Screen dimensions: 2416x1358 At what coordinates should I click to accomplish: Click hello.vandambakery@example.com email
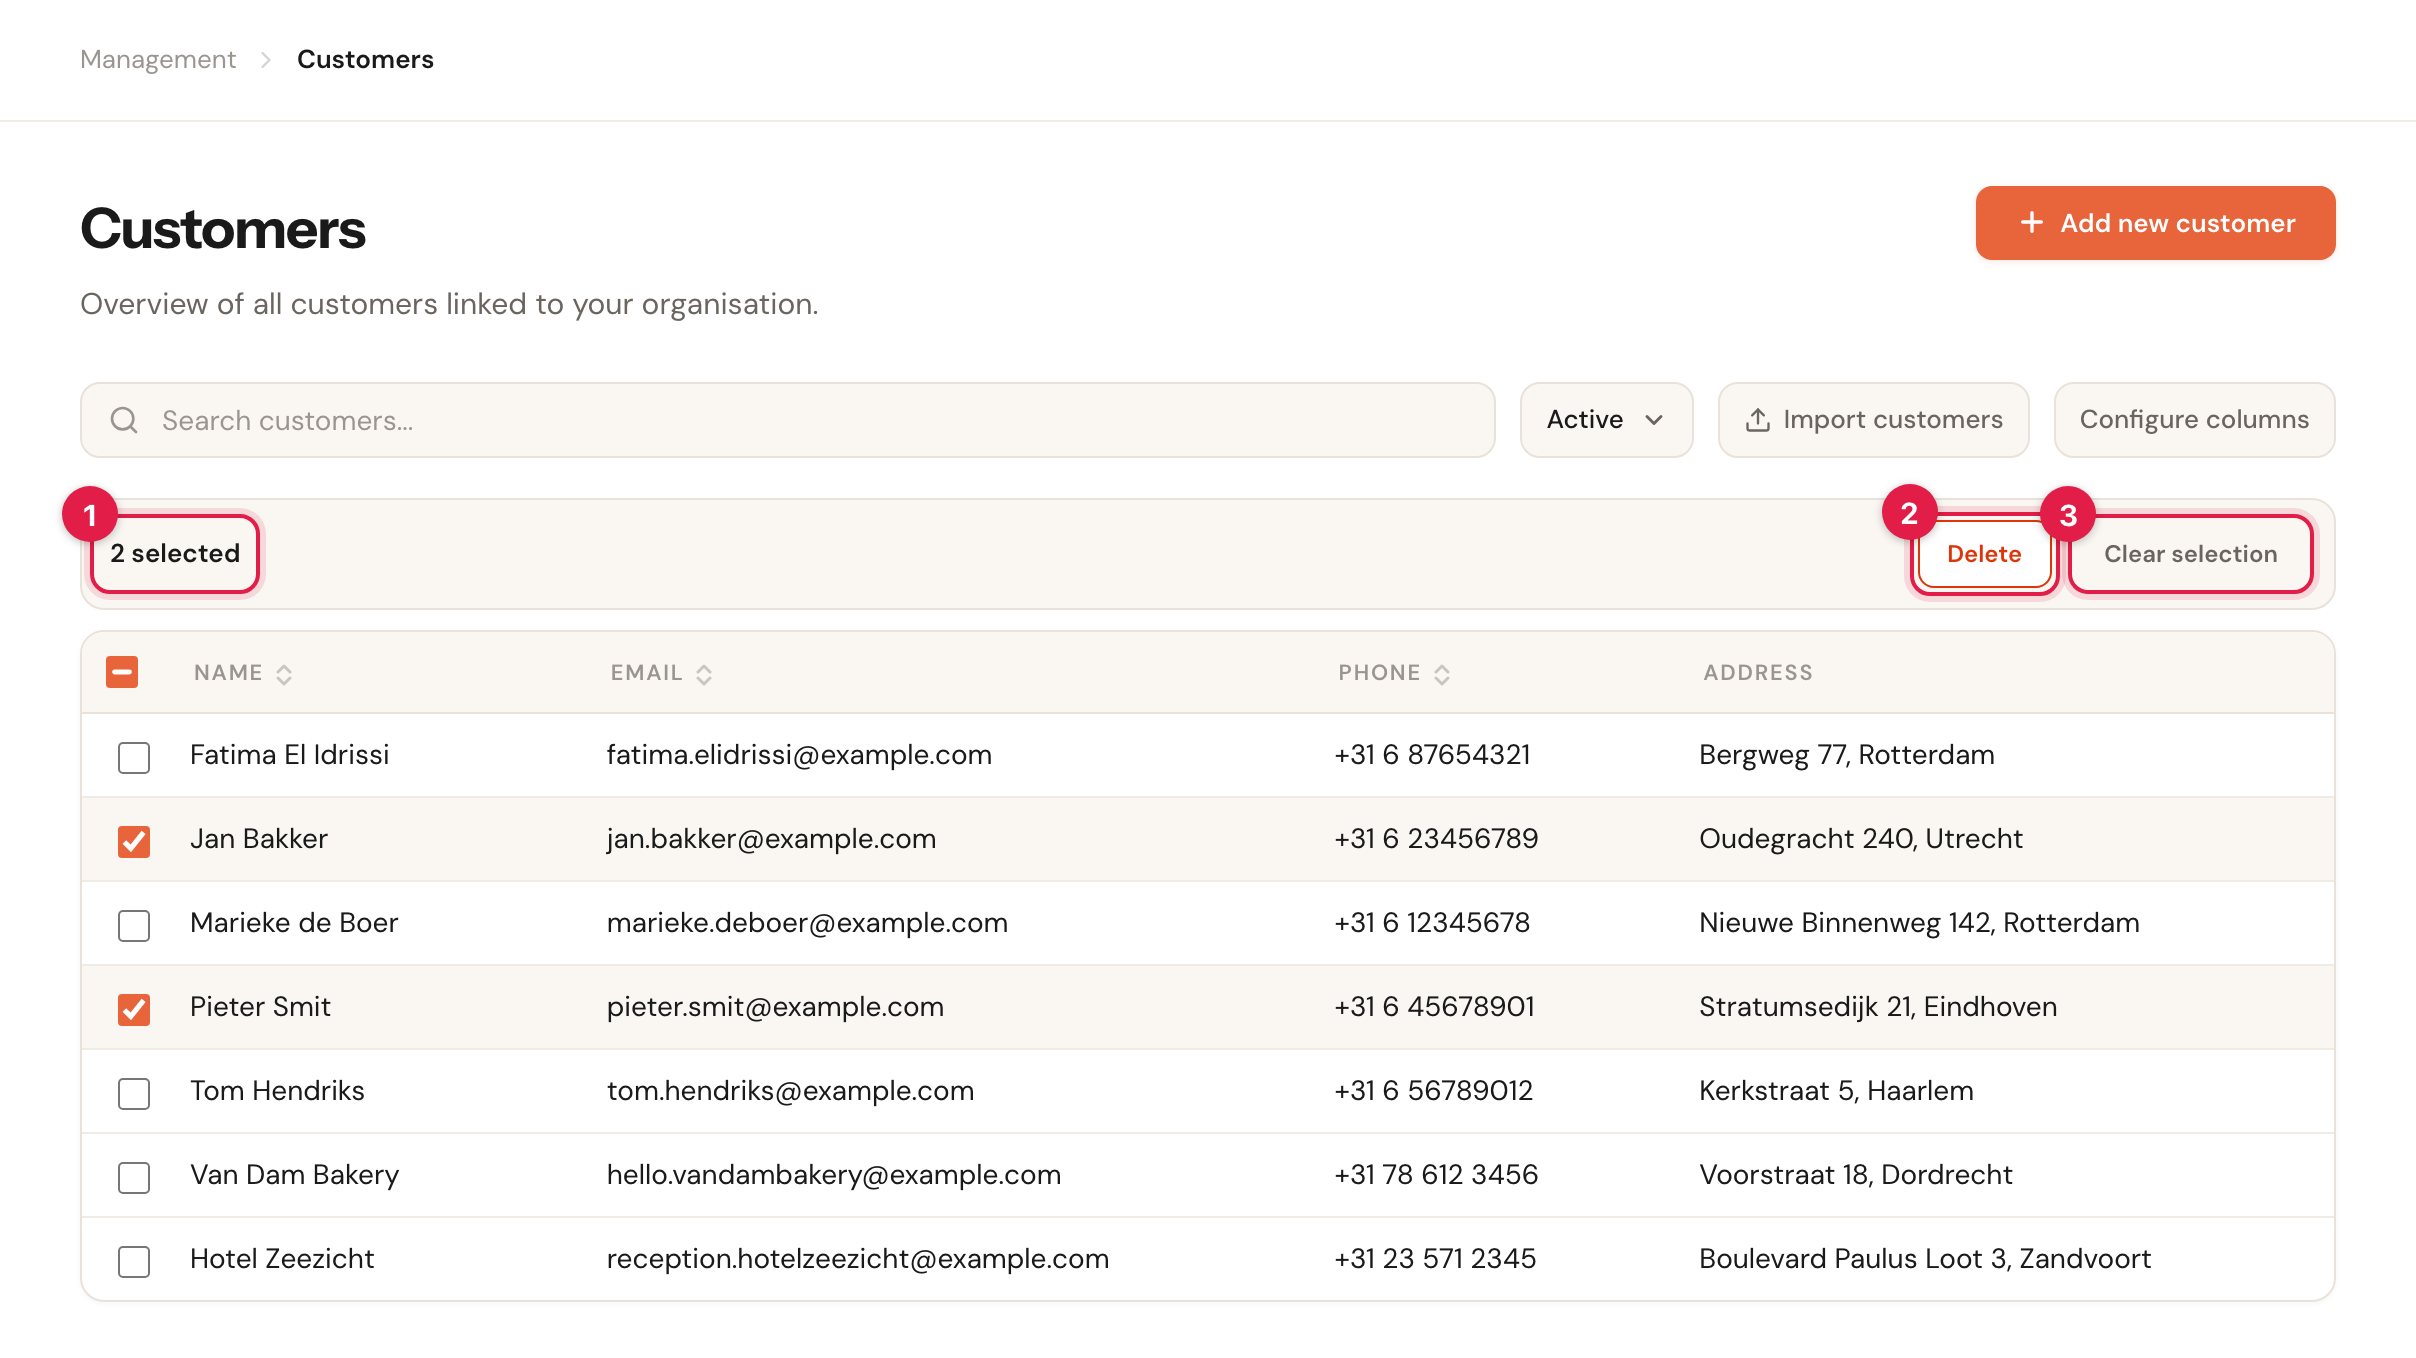pyautogui.click(x=834, y=1175)
